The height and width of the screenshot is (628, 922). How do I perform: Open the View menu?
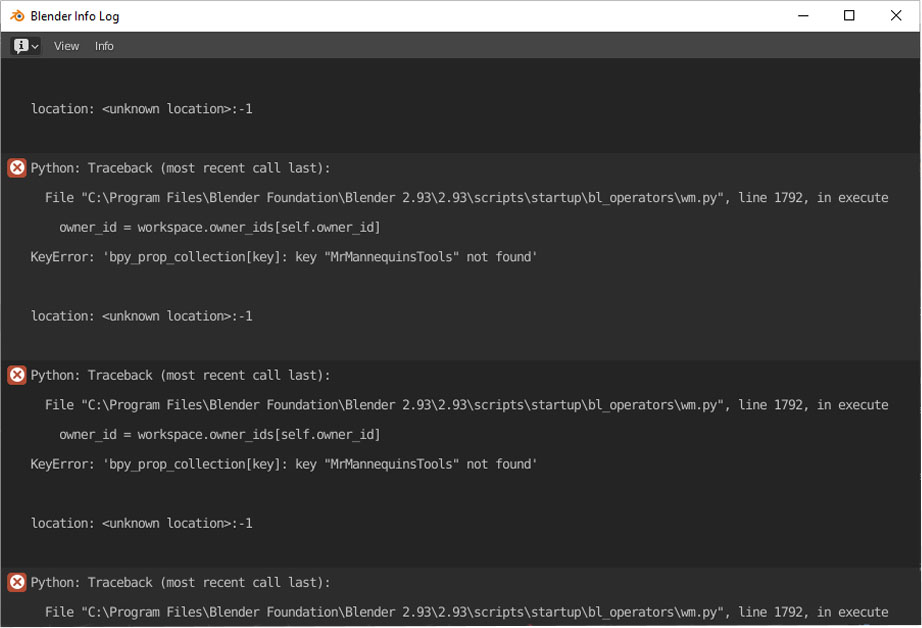pos(66,46)
